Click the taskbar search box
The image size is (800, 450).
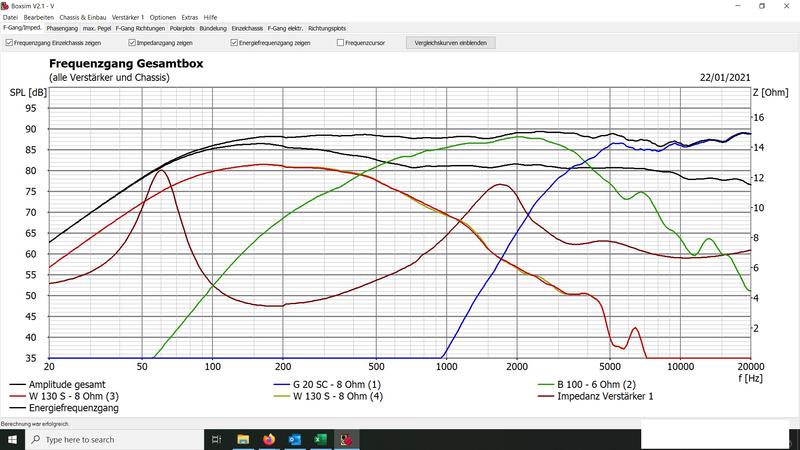tap(114, 439)
